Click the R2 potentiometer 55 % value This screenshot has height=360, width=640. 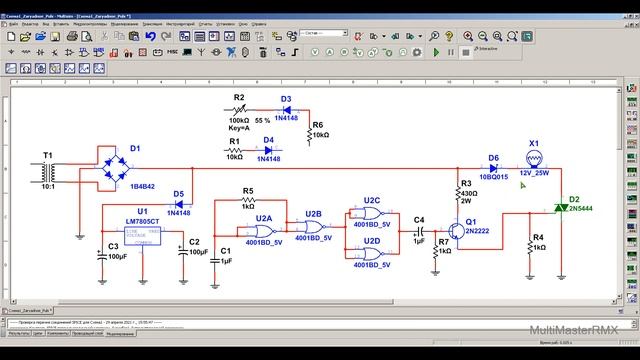[262, 121]
